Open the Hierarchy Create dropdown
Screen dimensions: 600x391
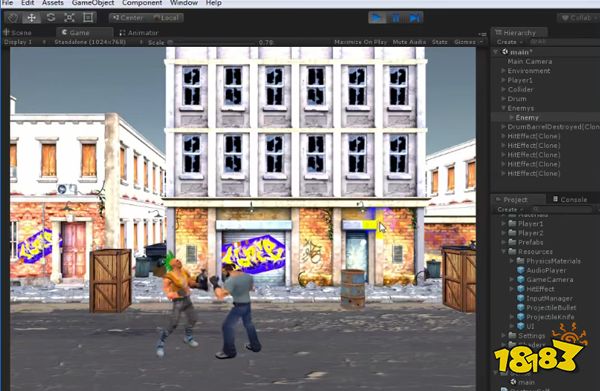[x=509, y=42]
